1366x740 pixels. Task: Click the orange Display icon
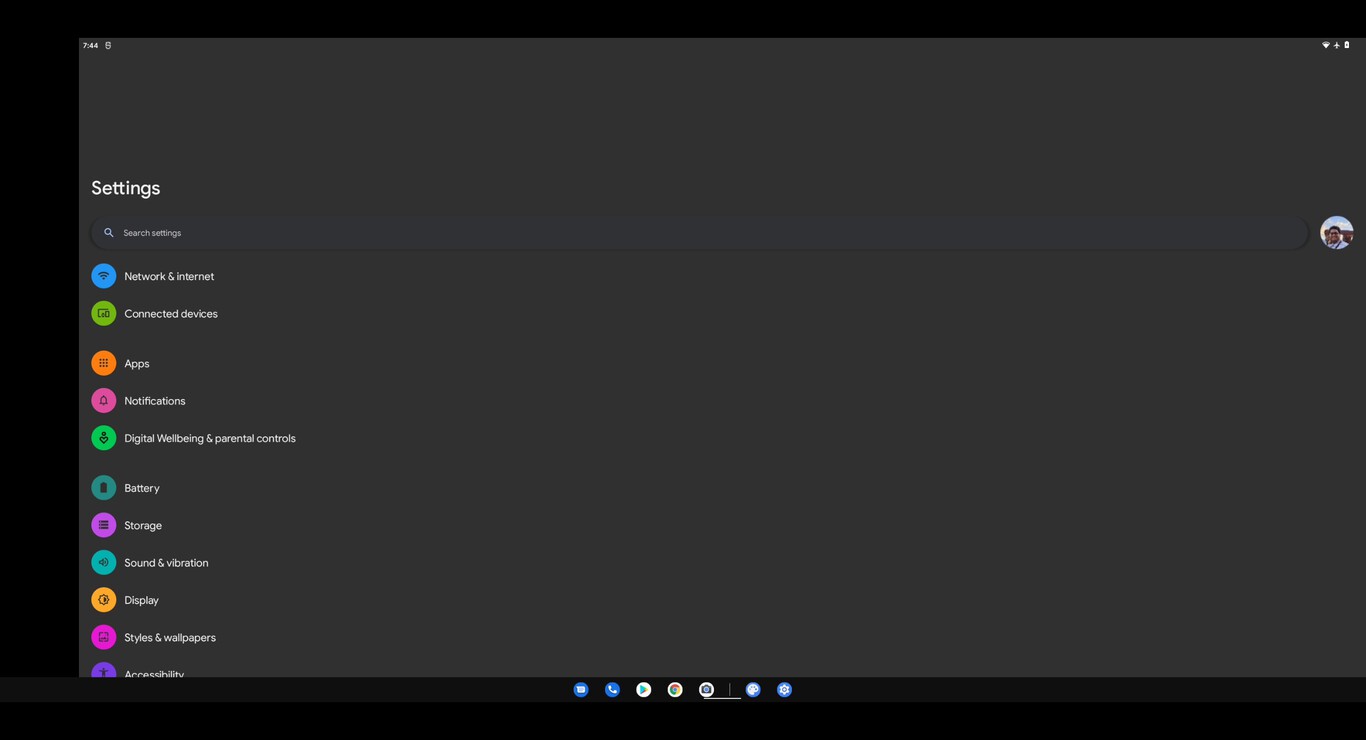tap(104, 599)
